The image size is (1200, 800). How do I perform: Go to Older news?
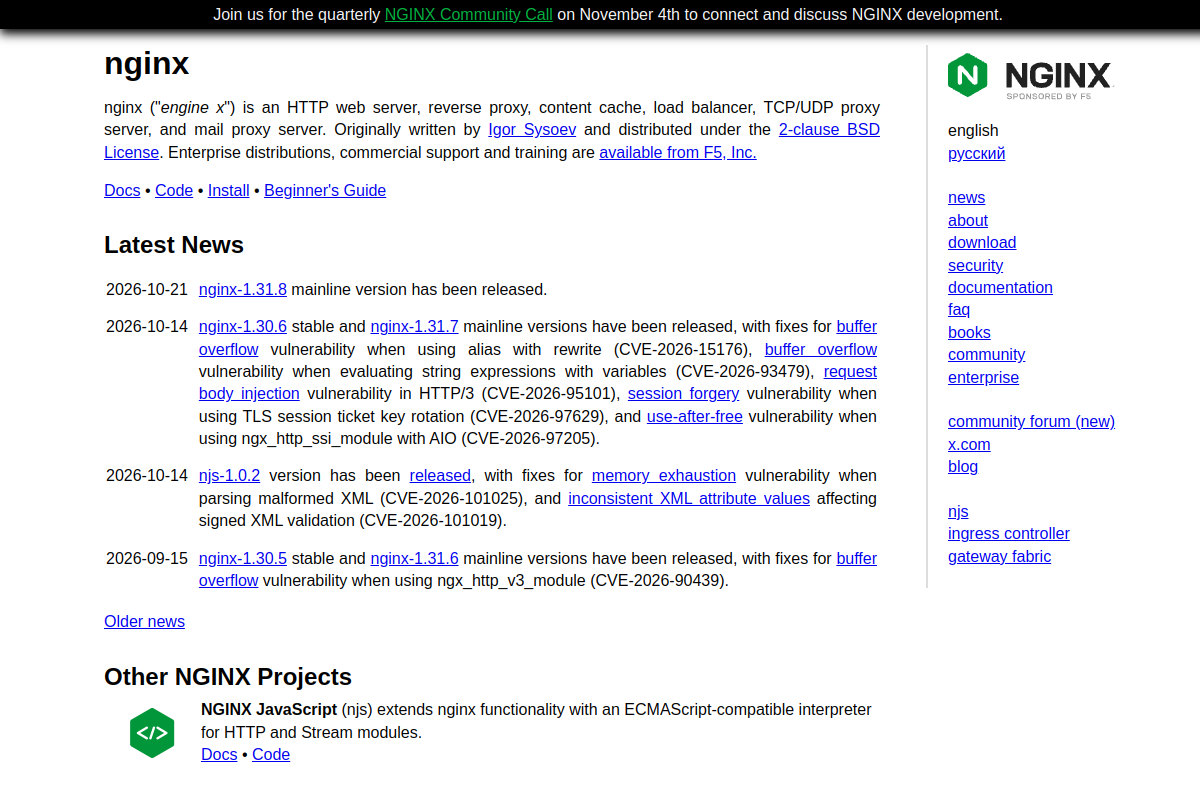point(144,621)
